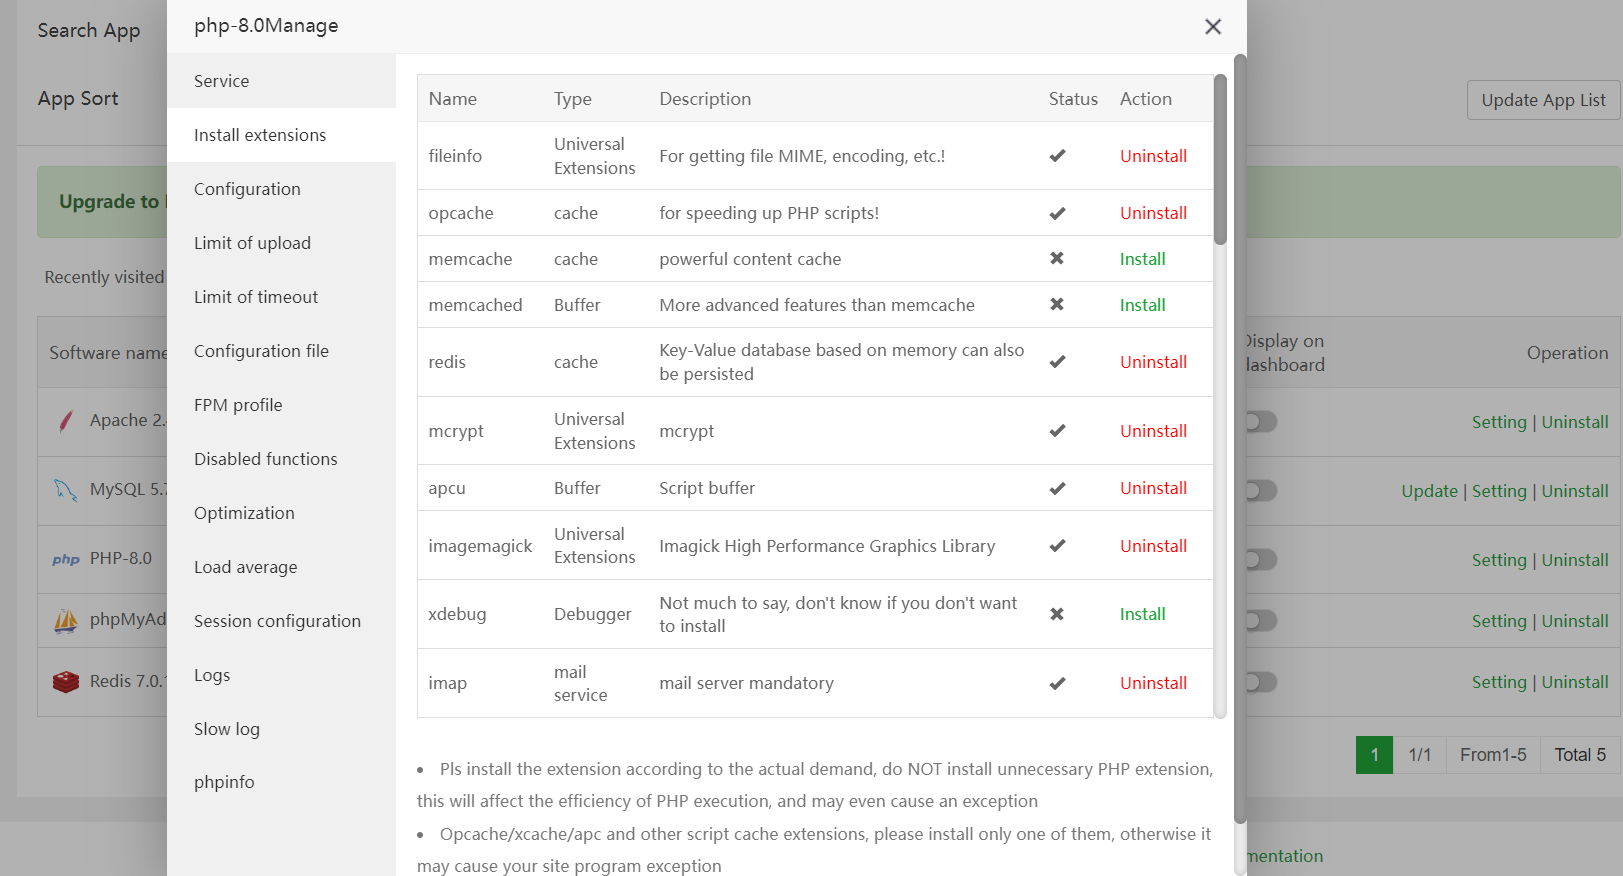Screen dimensions: 1623x876
Task: Click the xdebug not-installed X icon
Action: click(1057, 614)
